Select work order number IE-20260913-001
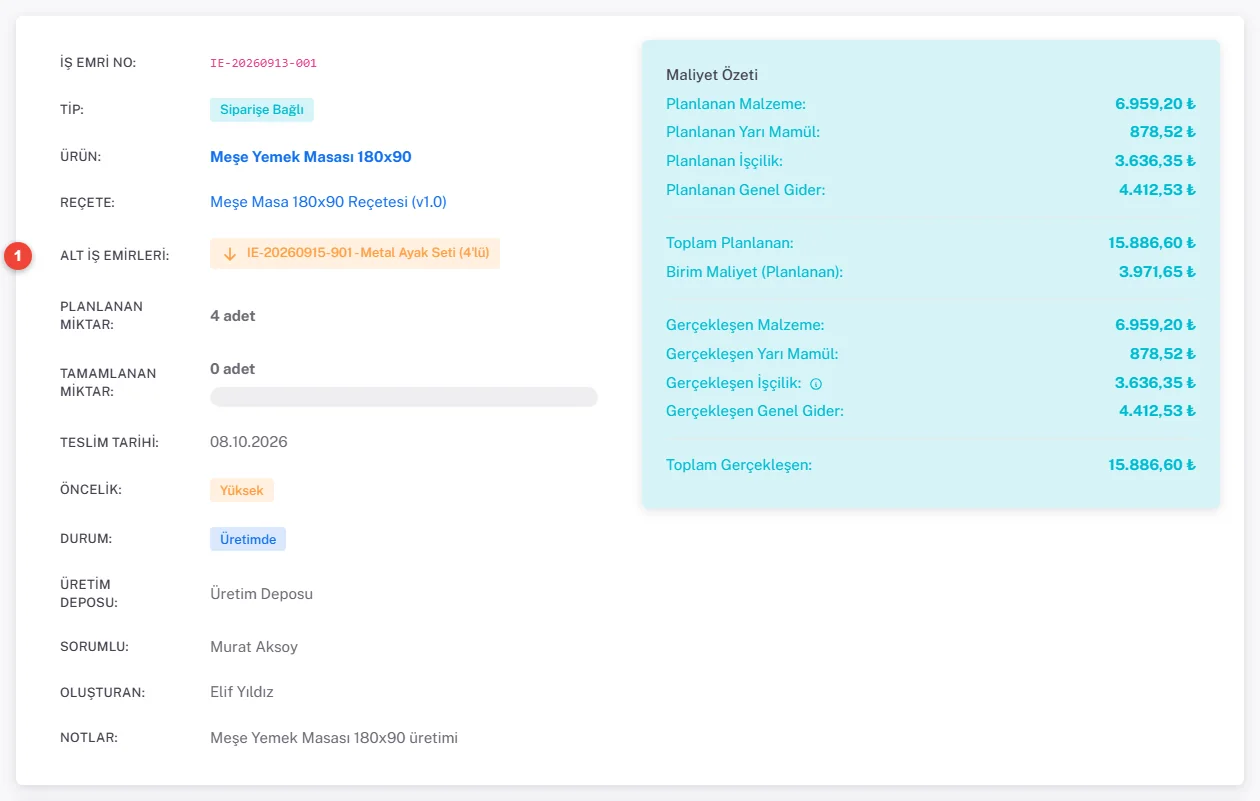The width and height of the screenshot is (1260, 801). tap(264, 63)
